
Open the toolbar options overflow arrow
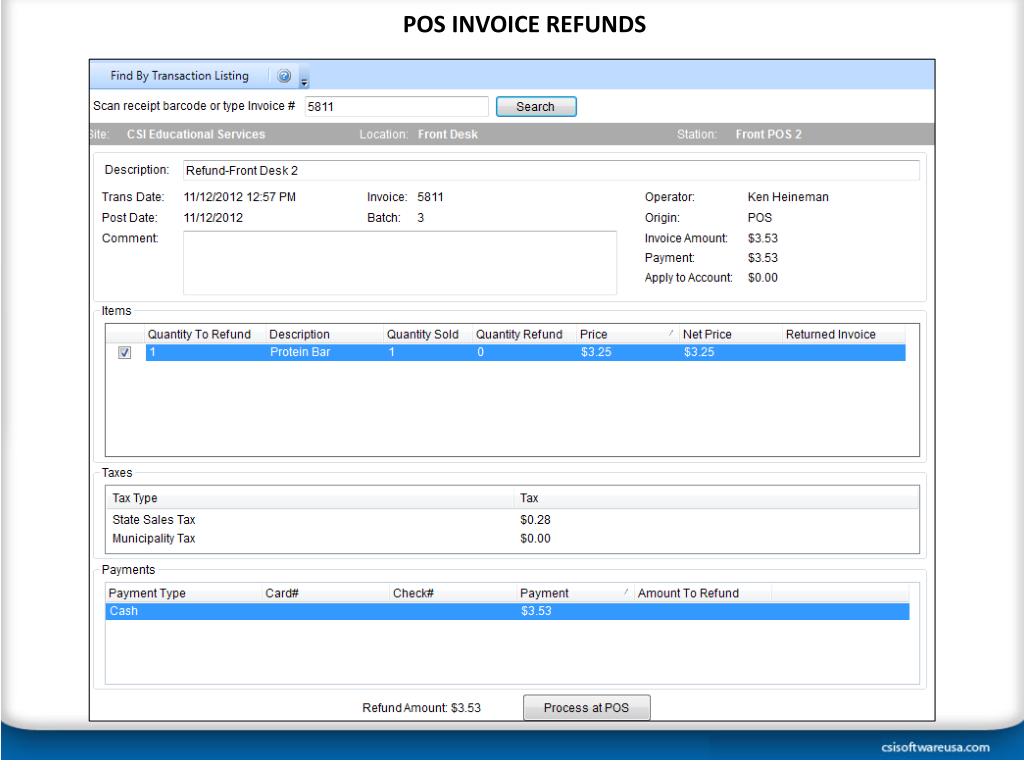point(304,81)
